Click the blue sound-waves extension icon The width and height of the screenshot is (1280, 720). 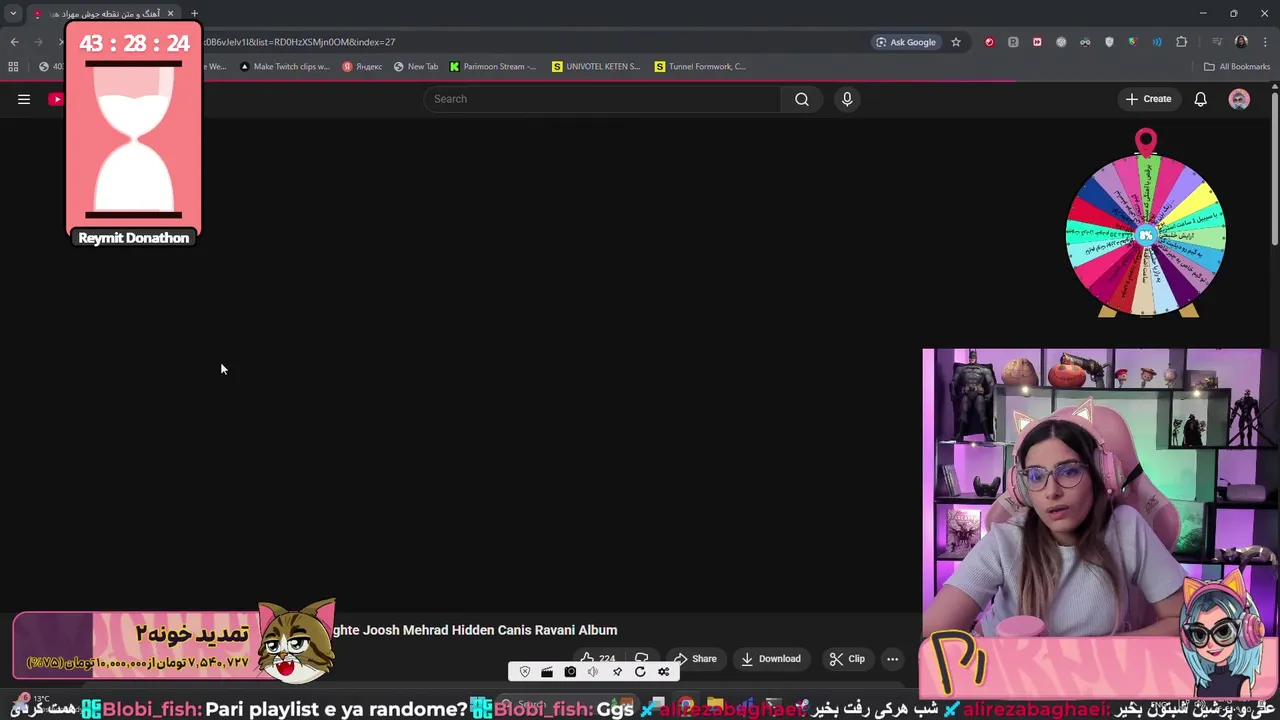pos(1157,42)
